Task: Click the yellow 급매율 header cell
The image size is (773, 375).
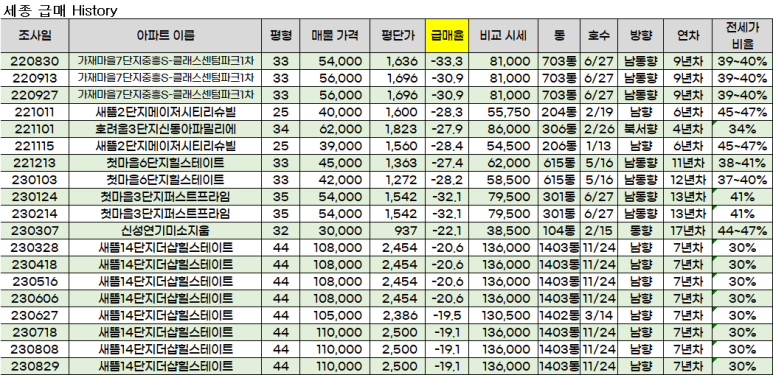Action: (447, 35)
